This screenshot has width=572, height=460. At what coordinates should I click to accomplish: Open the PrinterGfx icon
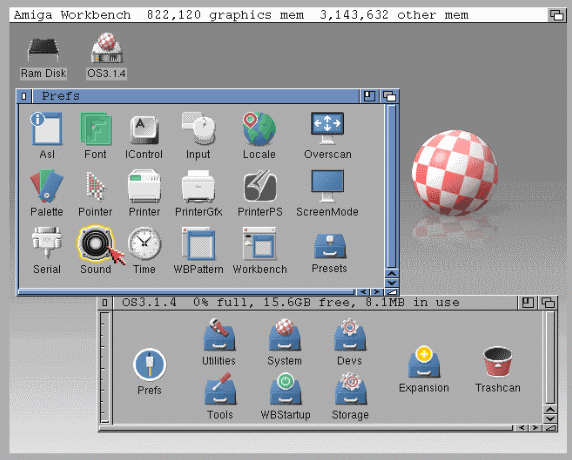click(x=198, y=186)
